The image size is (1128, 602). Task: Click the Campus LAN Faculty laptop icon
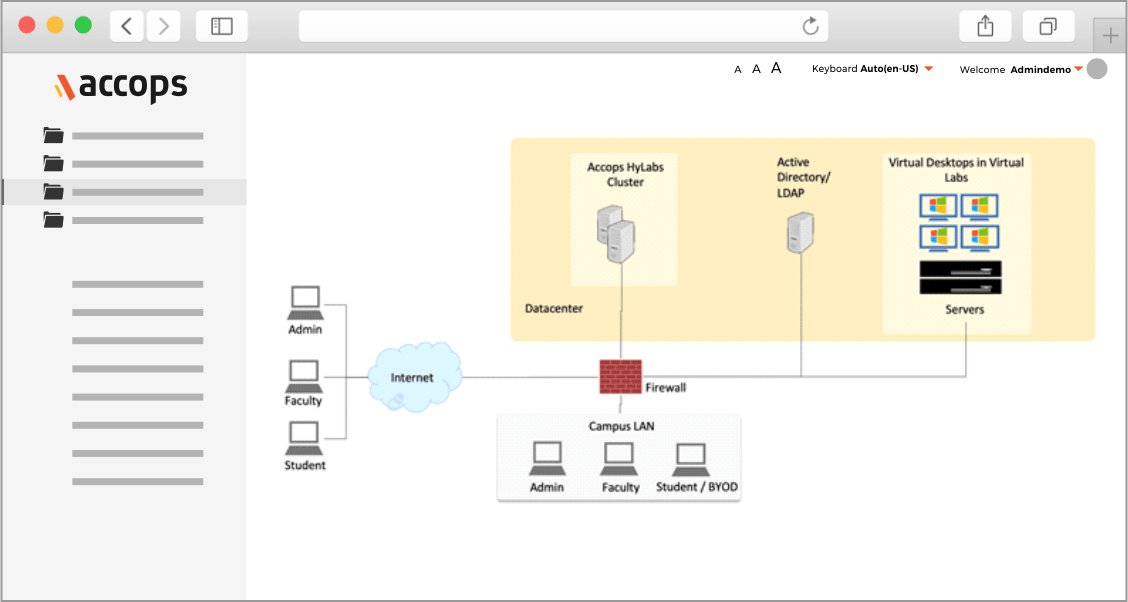[619, 459]
